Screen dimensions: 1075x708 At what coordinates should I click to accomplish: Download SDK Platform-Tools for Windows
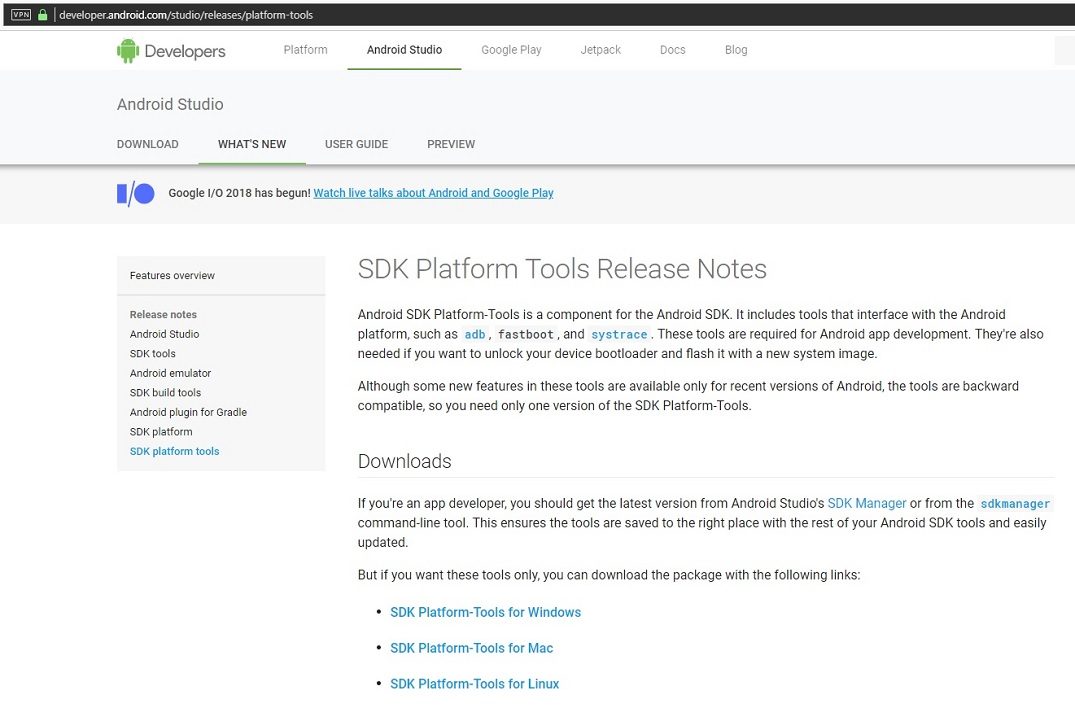pos(485,612)
